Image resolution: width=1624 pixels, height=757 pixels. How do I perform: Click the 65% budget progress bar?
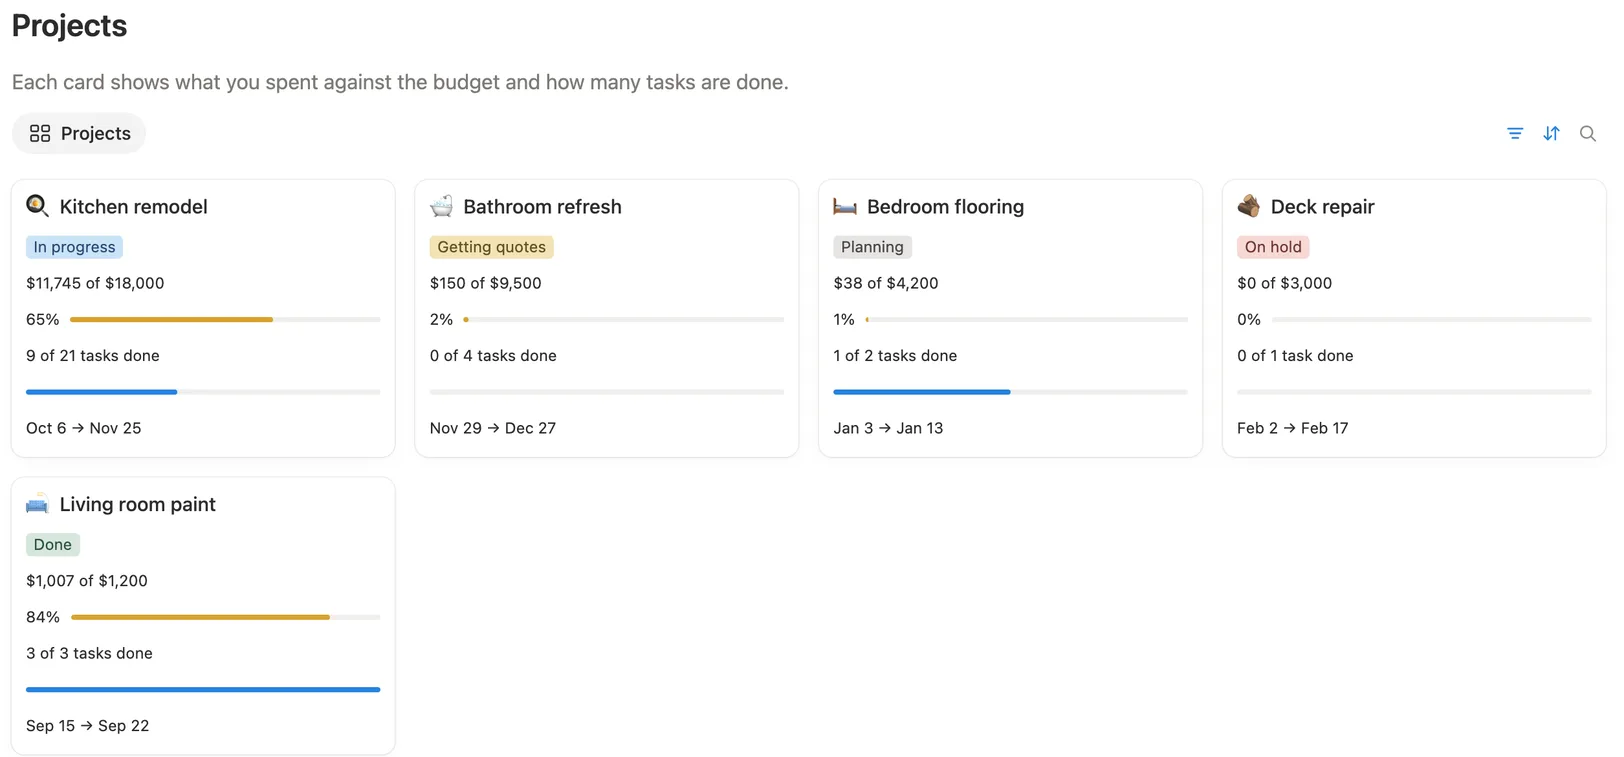tap(225, 320)
